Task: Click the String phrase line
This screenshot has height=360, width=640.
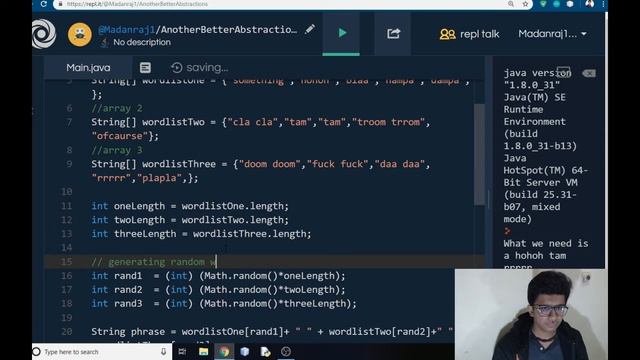Action: pos(272,331)
